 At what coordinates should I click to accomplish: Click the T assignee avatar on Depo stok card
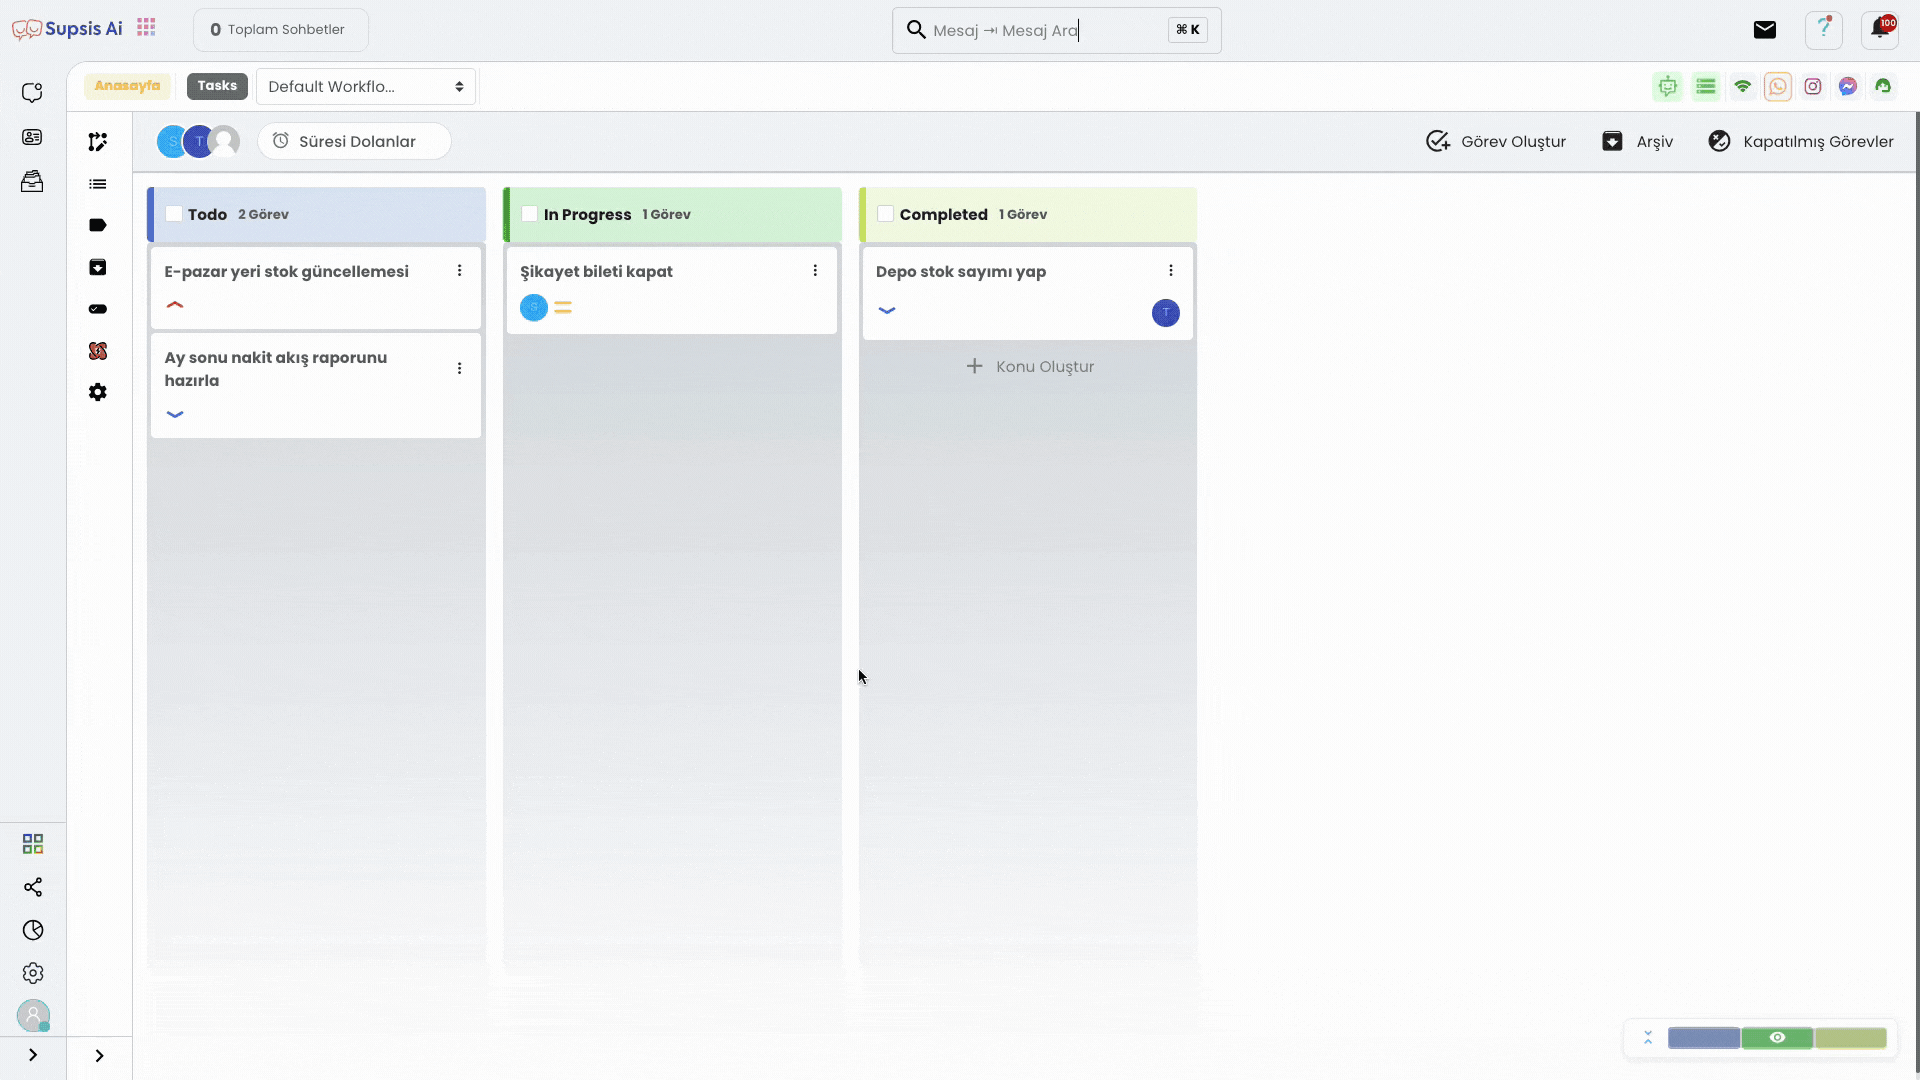coord(1166,313)
